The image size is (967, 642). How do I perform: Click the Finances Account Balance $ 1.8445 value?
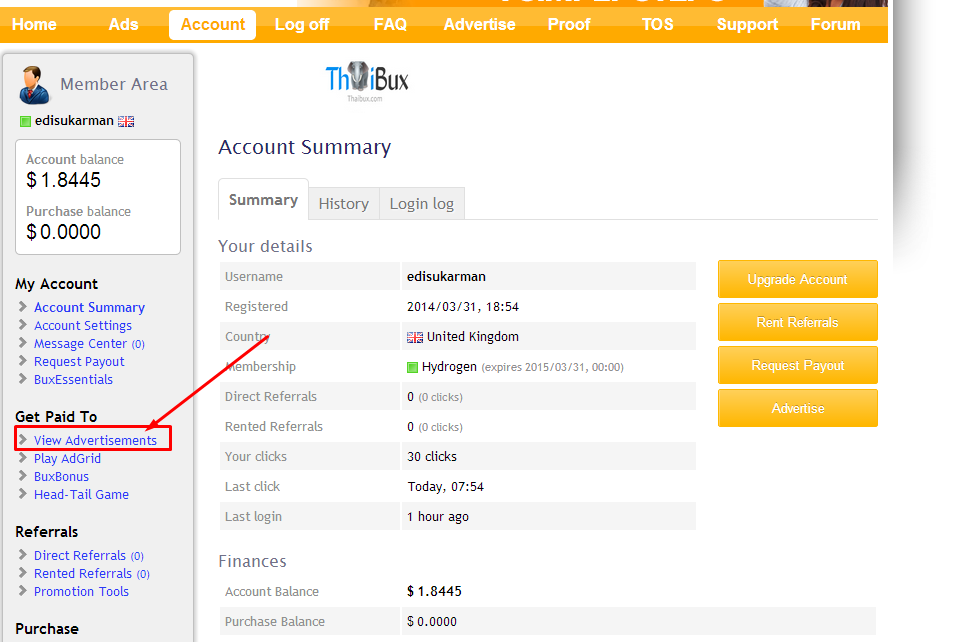[x=434, y=591]
